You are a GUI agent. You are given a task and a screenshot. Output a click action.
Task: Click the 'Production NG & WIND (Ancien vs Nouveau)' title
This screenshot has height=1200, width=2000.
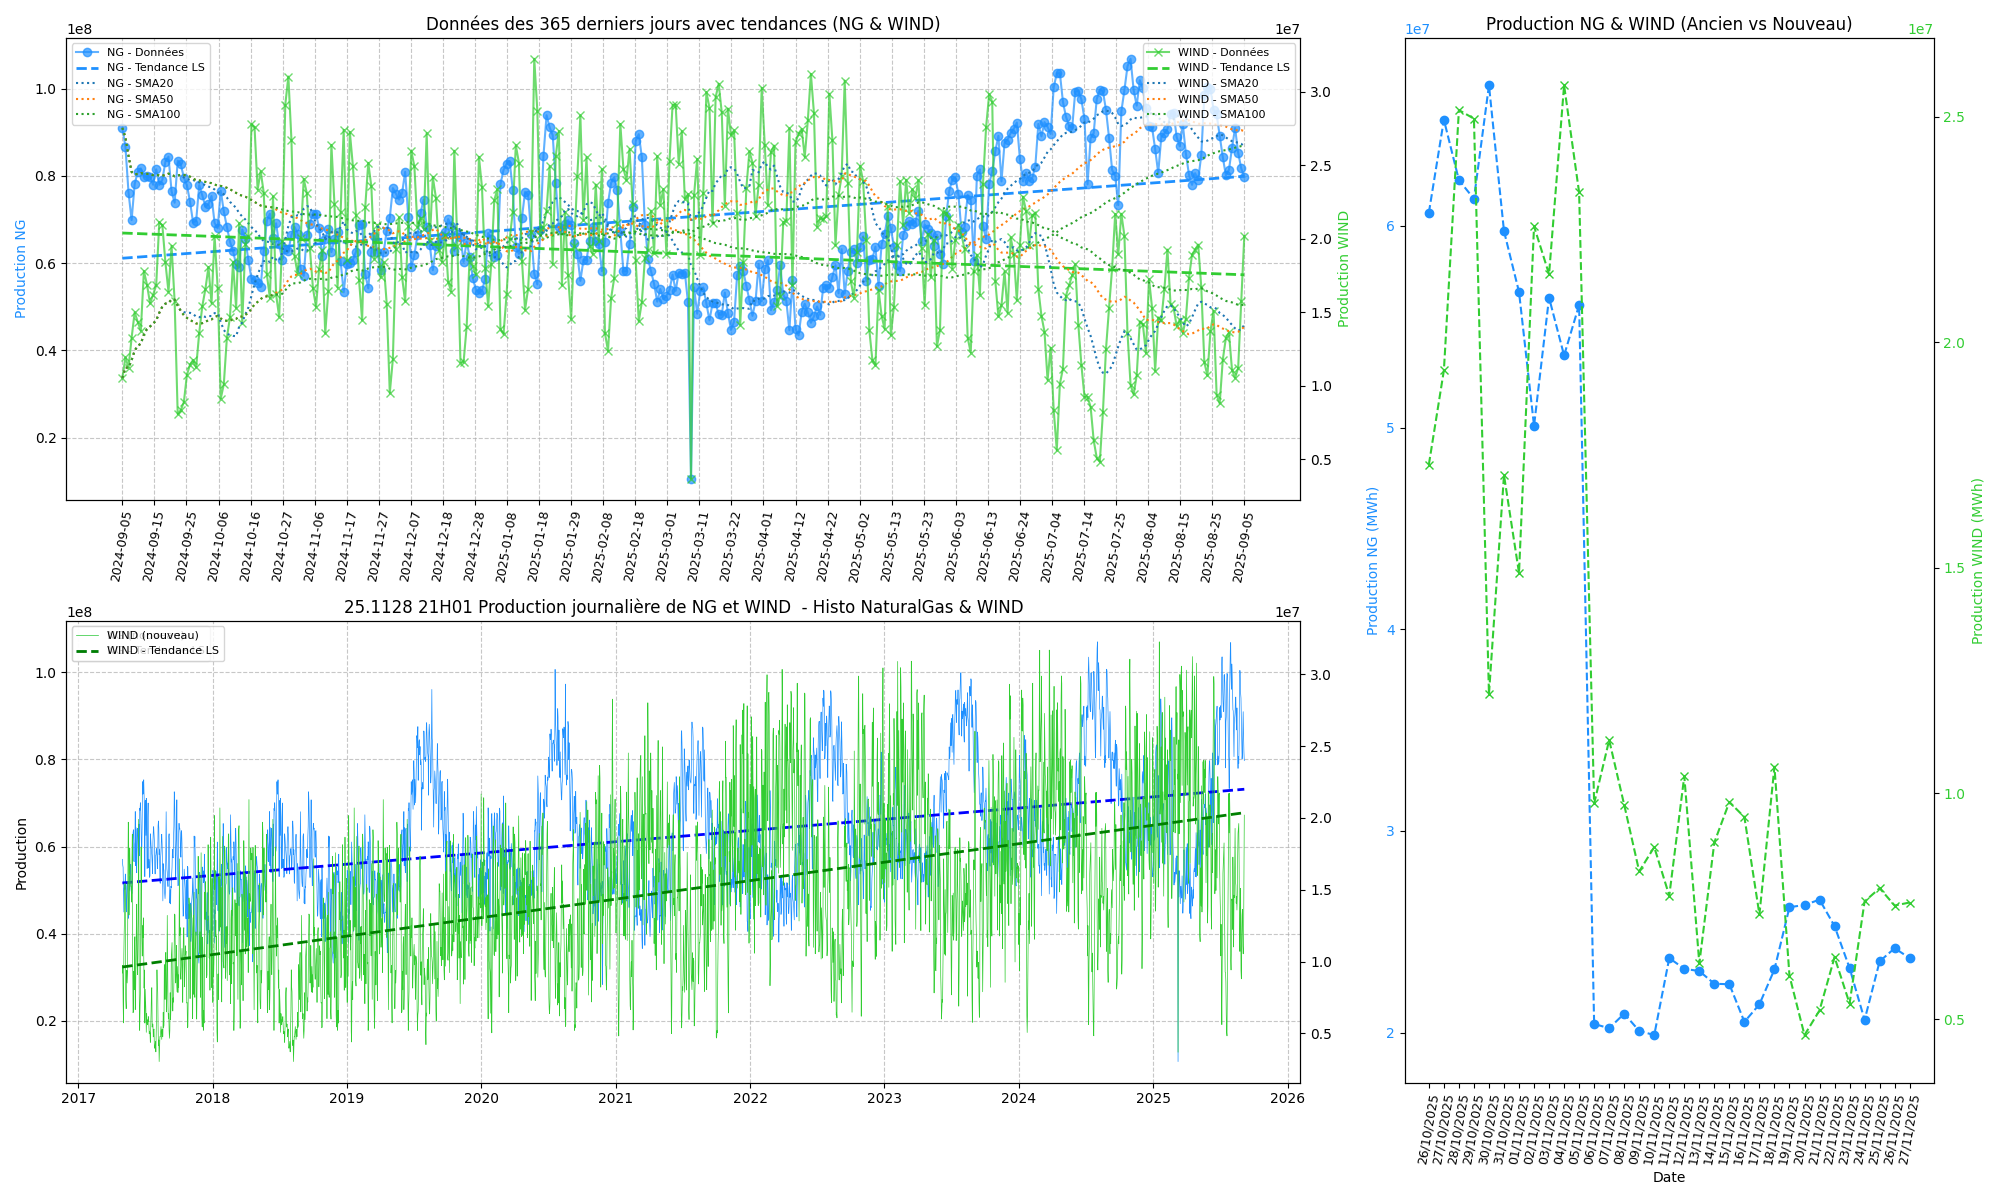[1668, 24]
